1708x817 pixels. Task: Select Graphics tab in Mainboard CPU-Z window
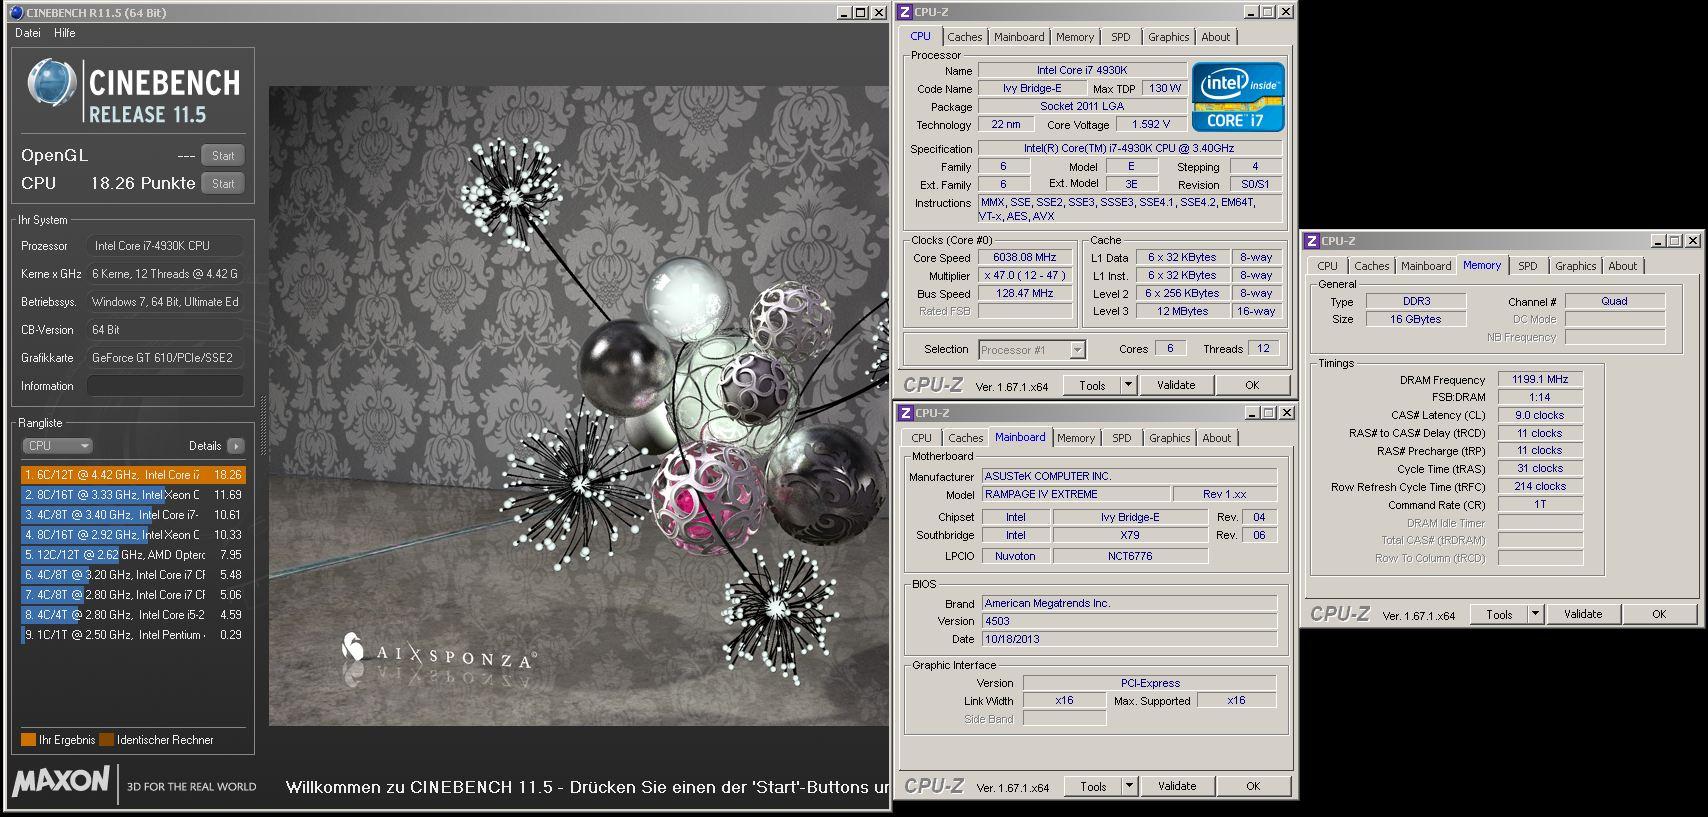click(1169, 438)
